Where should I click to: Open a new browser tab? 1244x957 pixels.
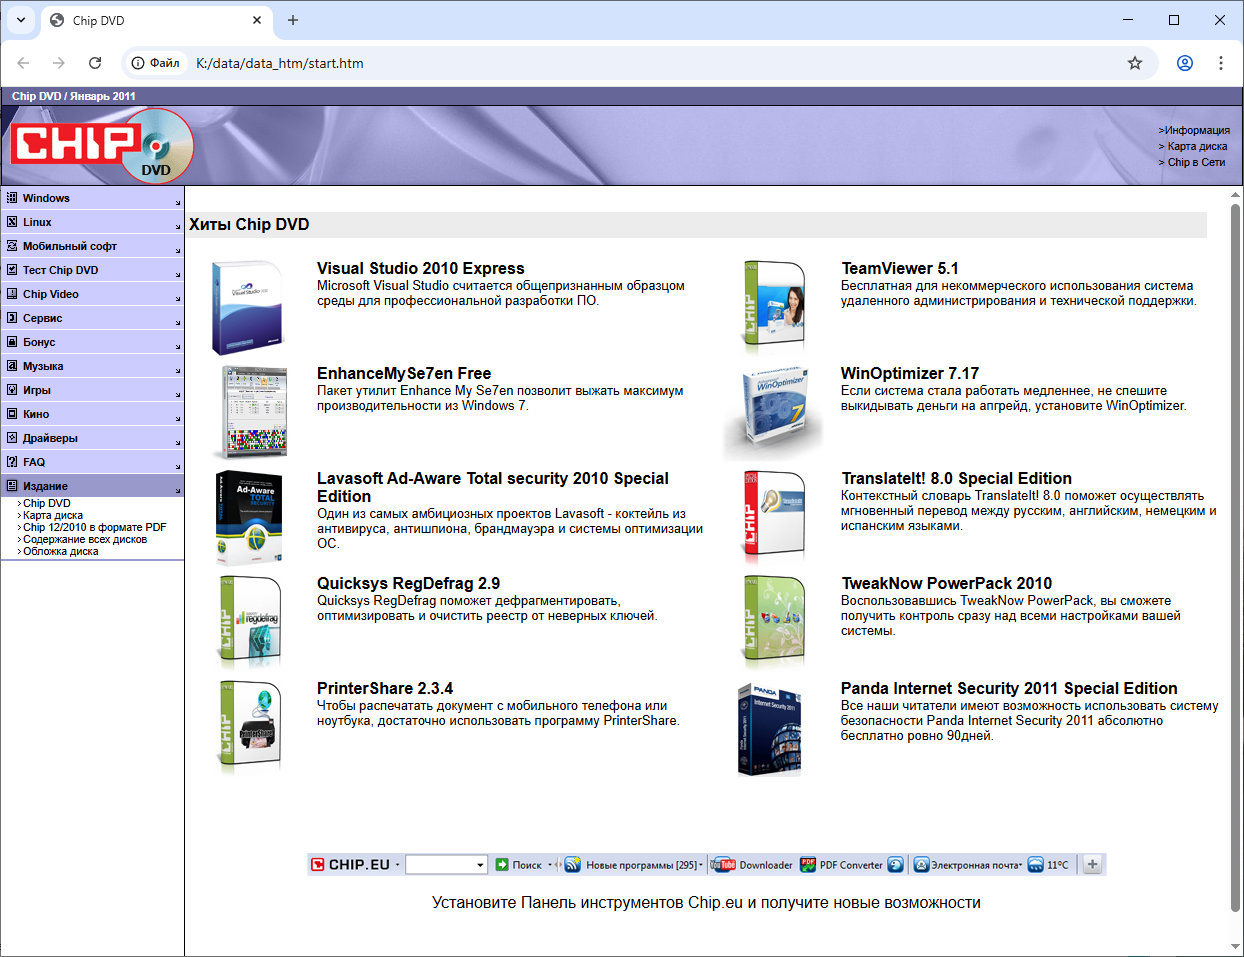(293, 20)
